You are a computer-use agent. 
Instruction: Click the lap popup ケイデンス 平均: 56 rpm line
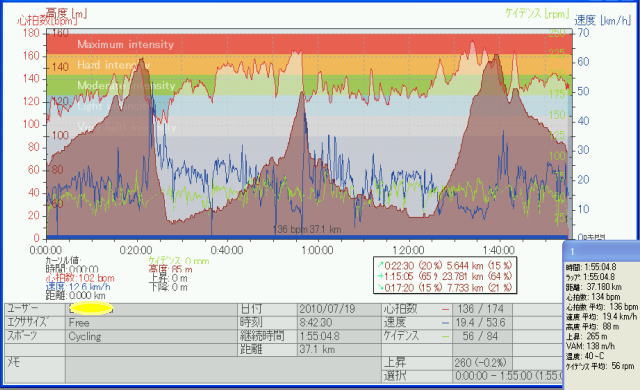coord(600,366)
